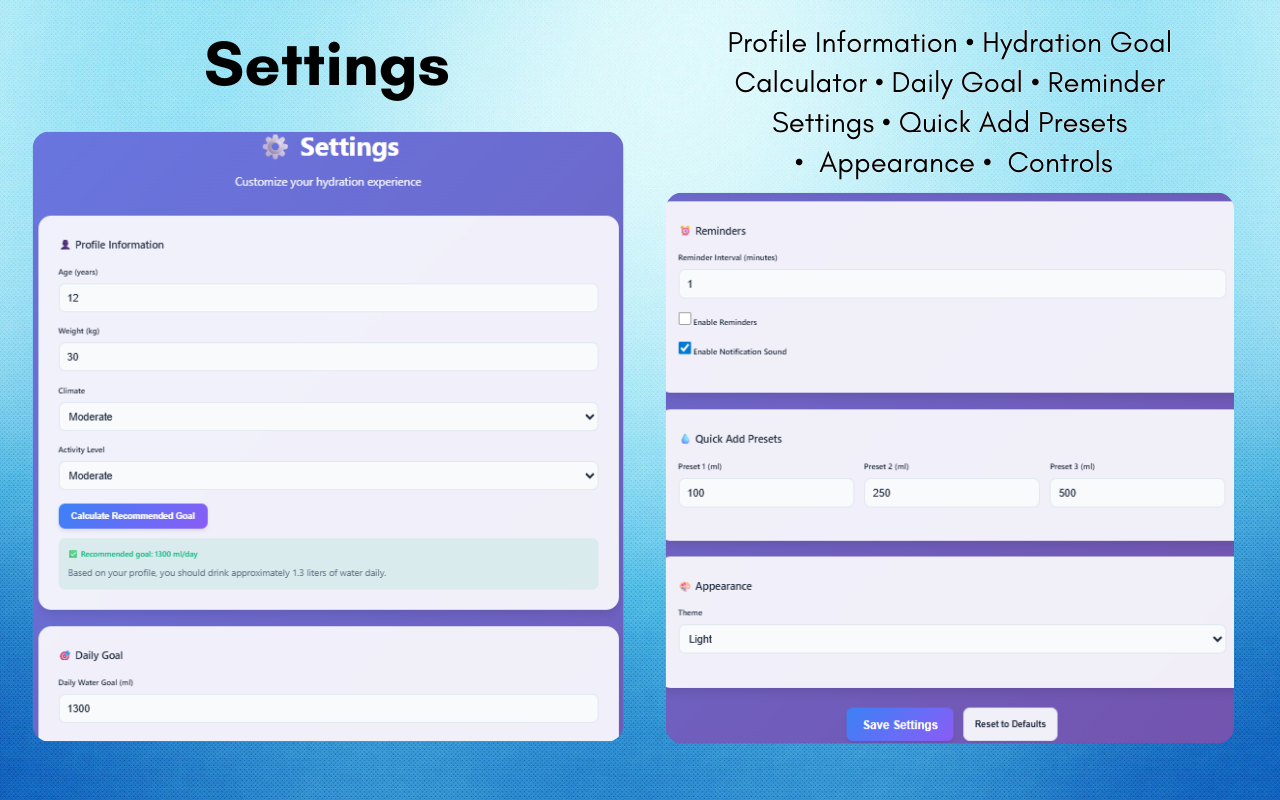1280x800 pixels.
Task: Click the Calculate Recommended Goal button
Action: pyautogui.click(x=132, y=516)
